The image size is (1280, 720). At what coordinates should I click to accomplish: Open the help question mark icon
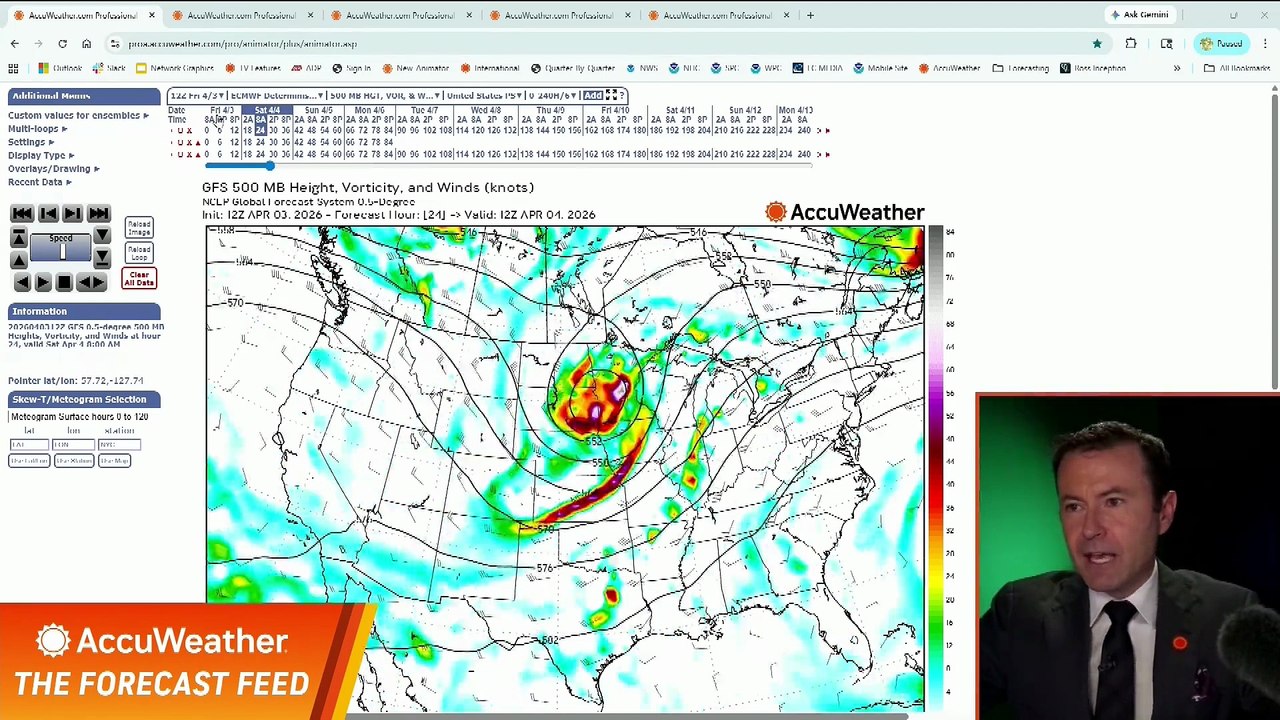[622, 95]
